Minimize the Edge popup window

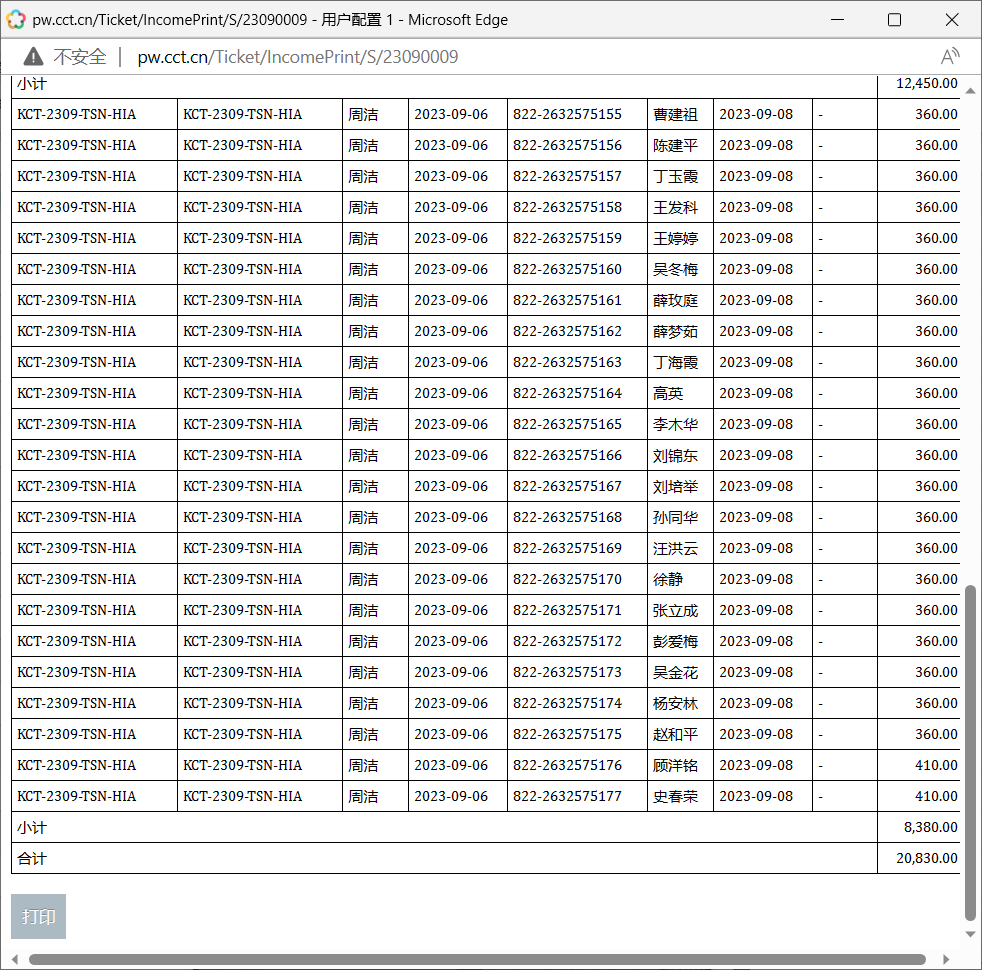[x=836, y=20]
